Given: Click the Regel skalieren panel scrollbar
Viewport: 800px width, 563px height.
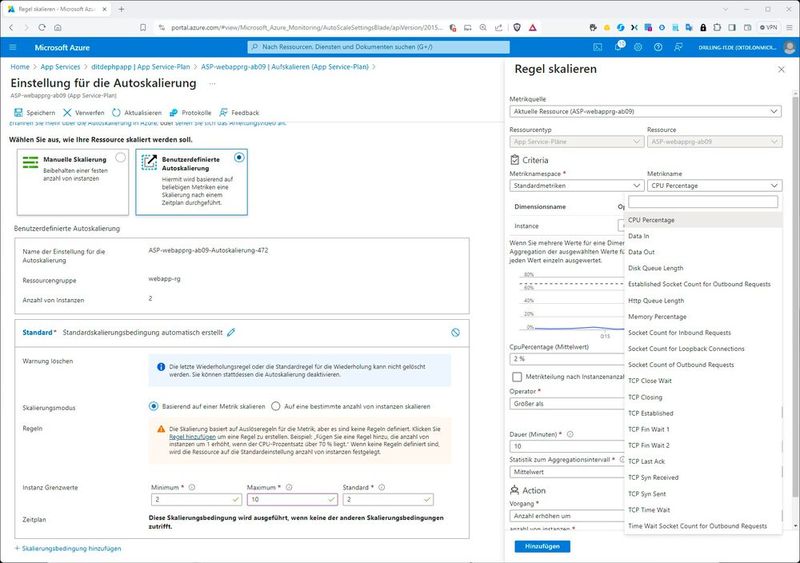Looking at the screenshot, I should point(795,296).
